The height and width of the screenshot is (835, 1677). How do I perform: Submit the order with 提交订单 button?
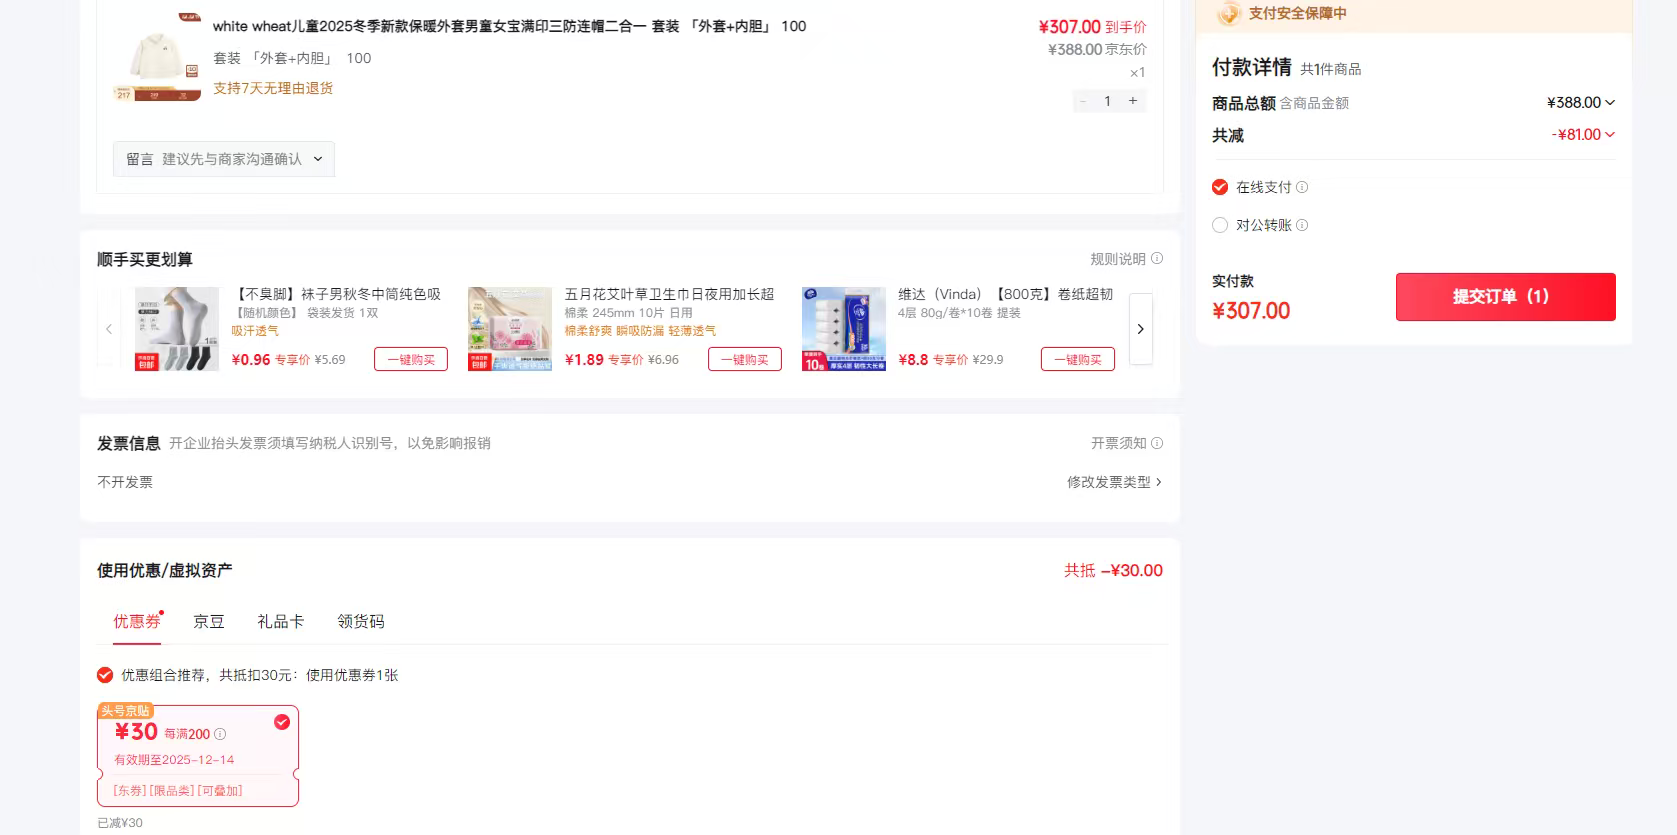point(1505,296)
